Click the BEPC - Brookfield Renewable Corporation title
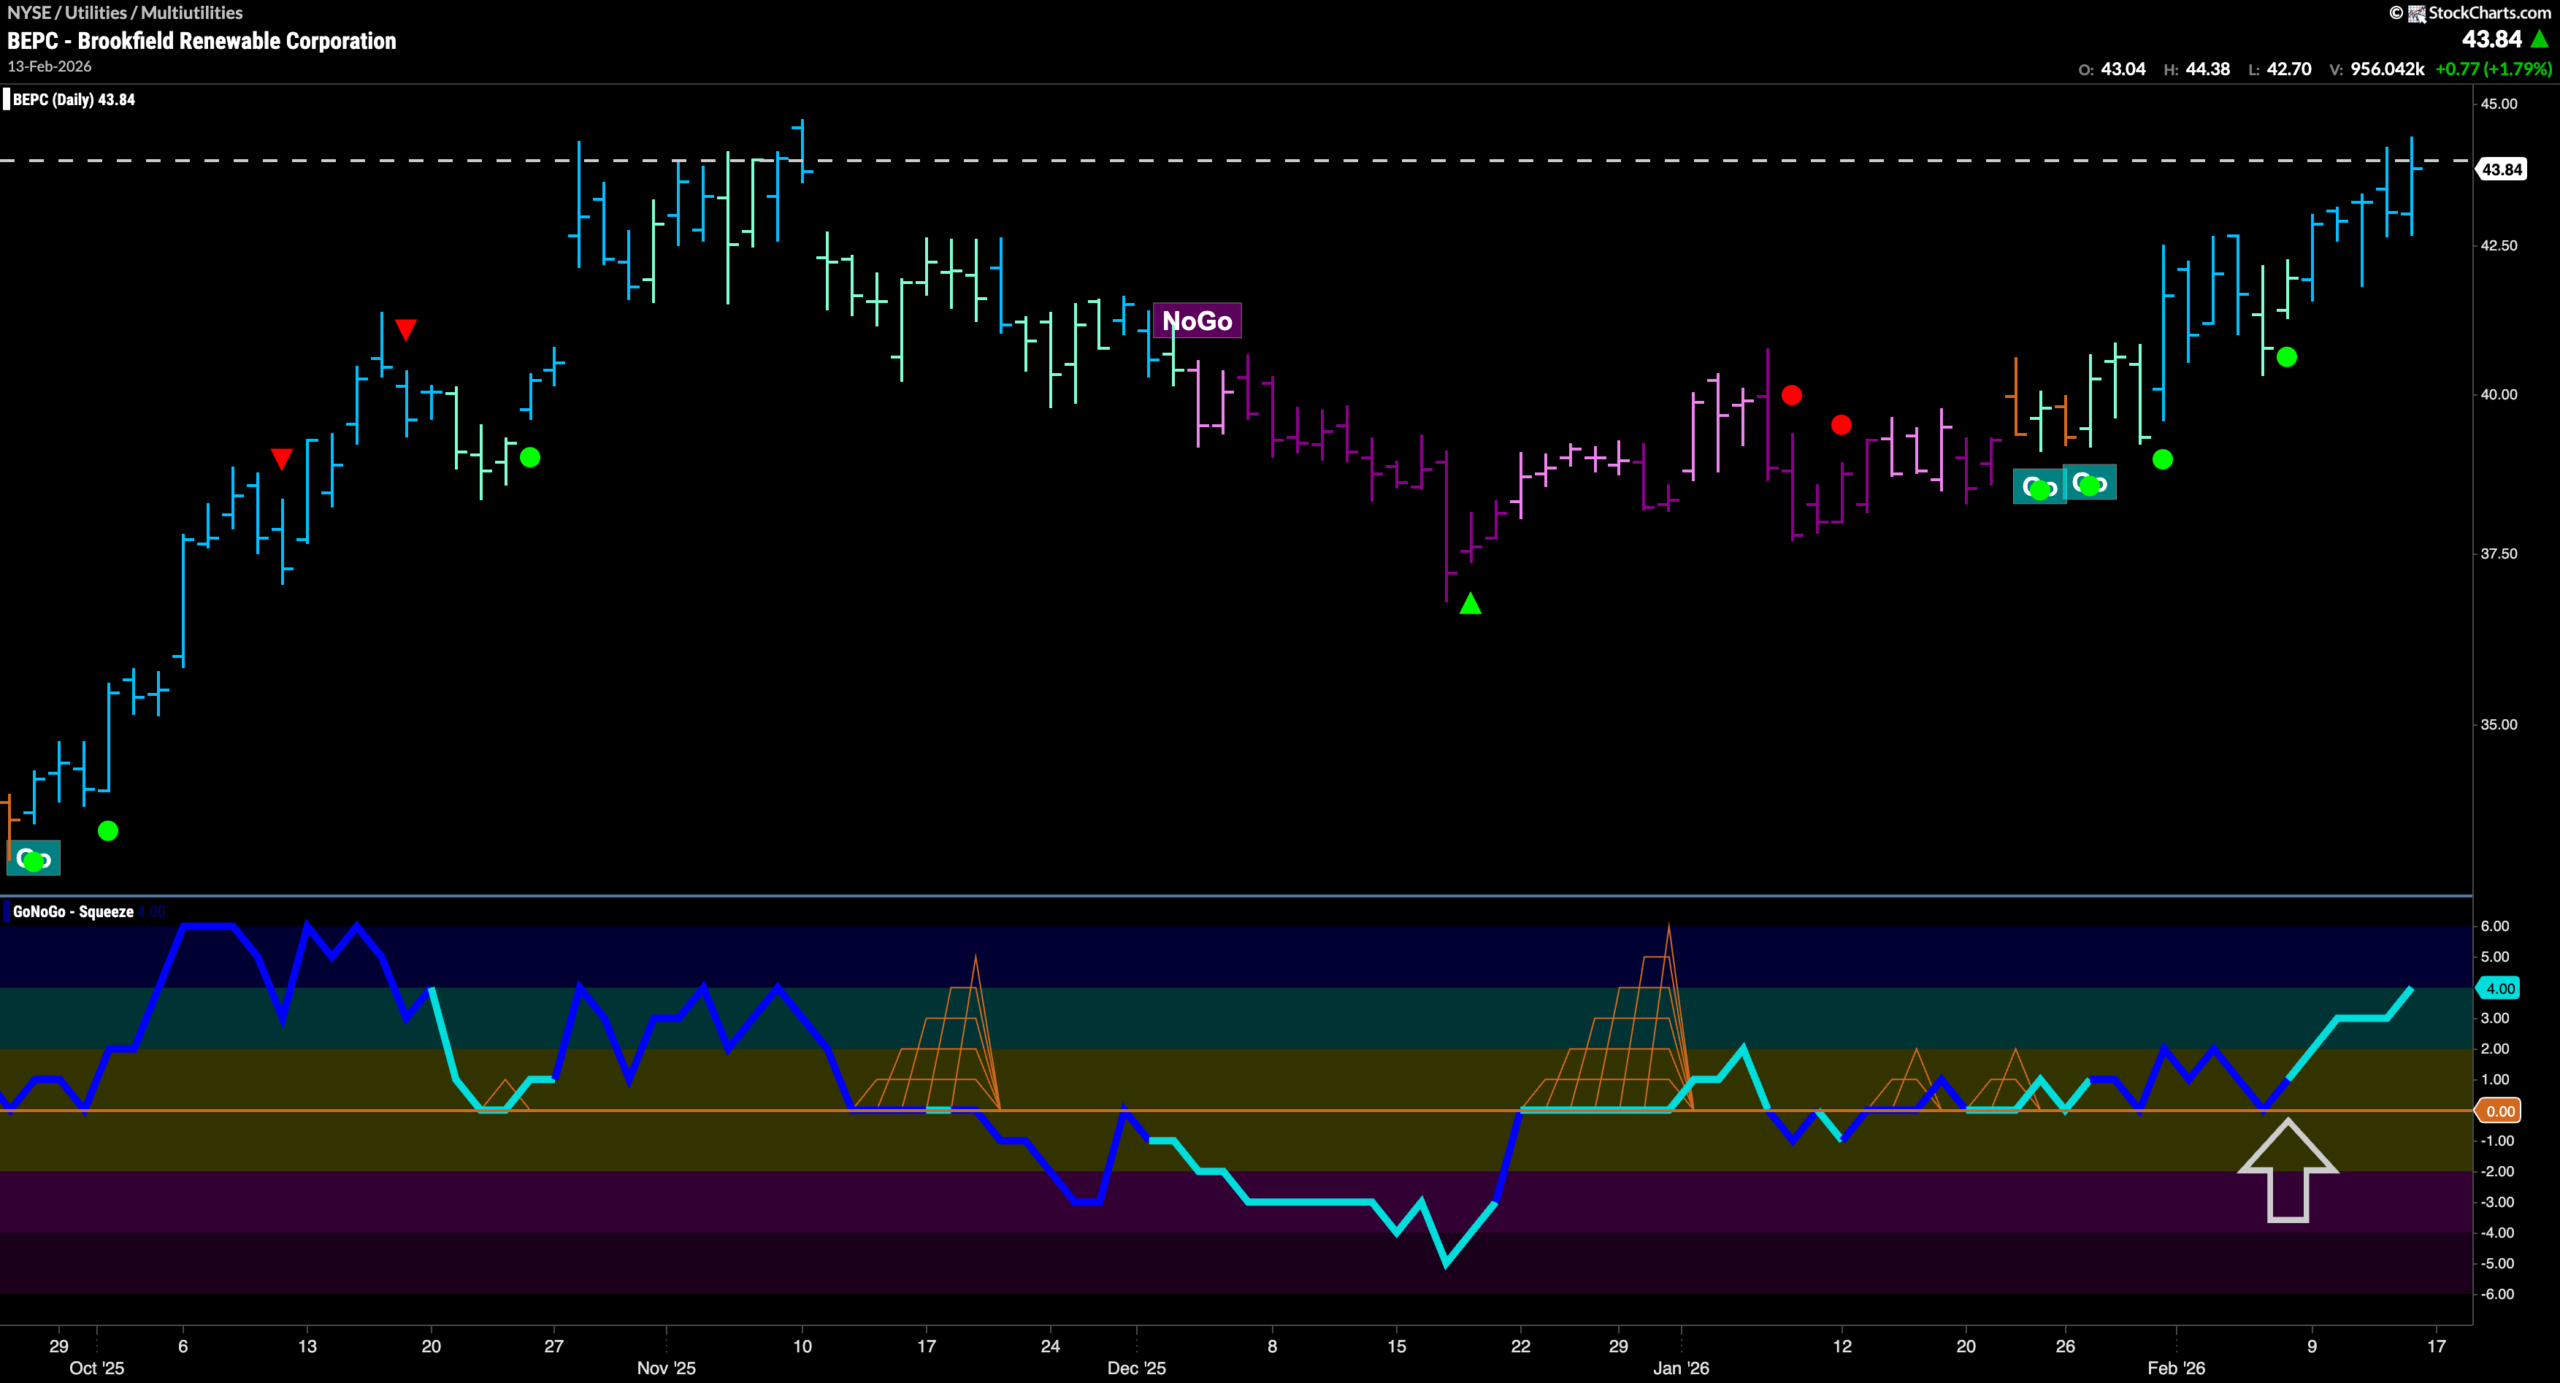The width and height of the screenshot is (2560, 1383). (202, 41)
